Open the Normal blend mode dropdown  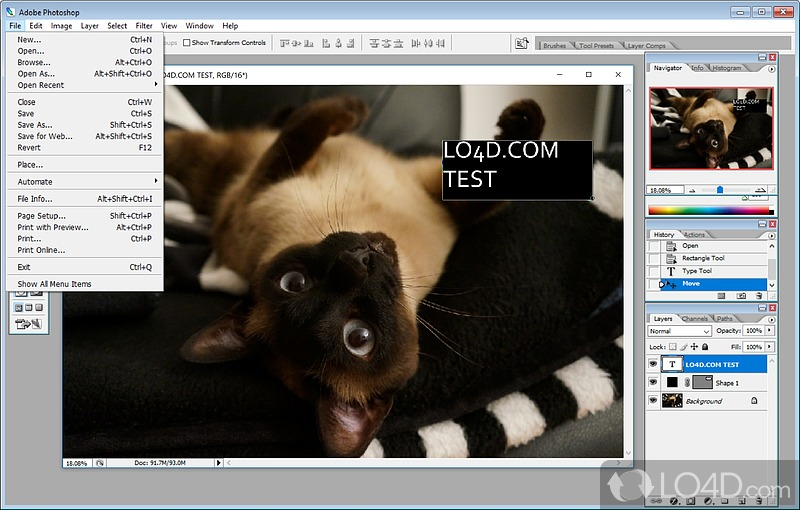tap(680, 331)
